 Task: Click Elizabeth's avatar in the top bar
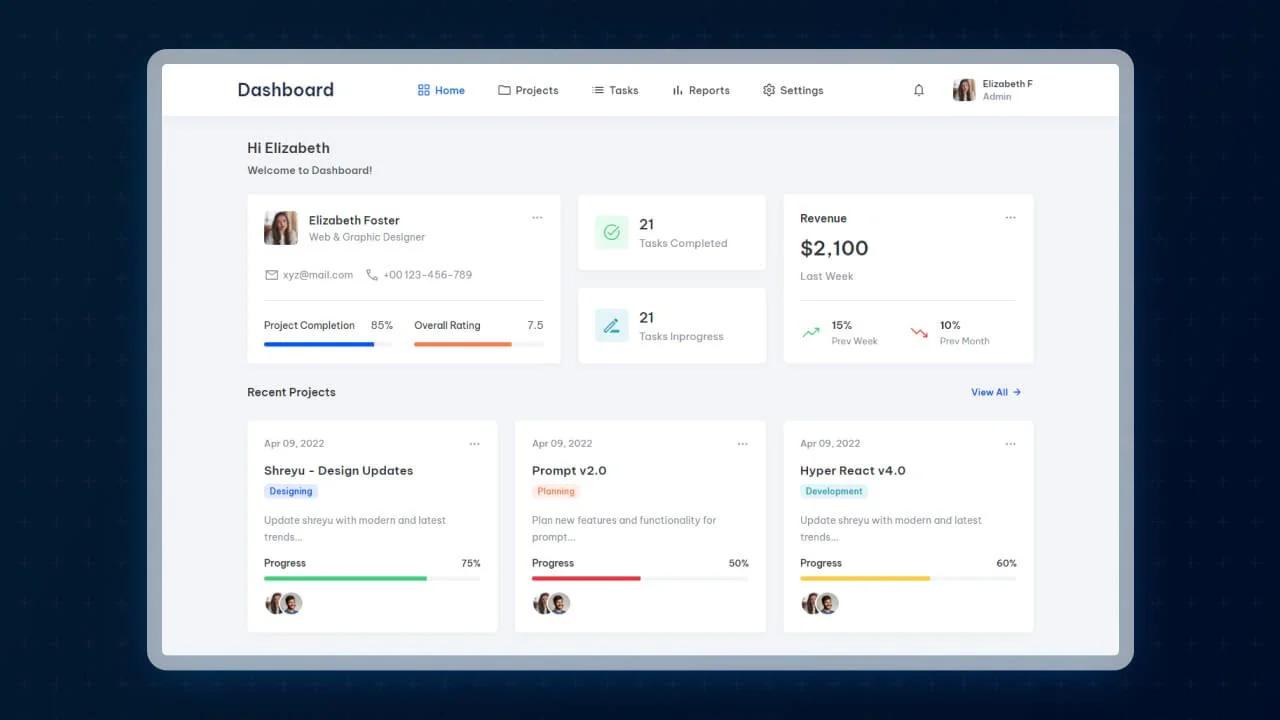pos(963,89)
